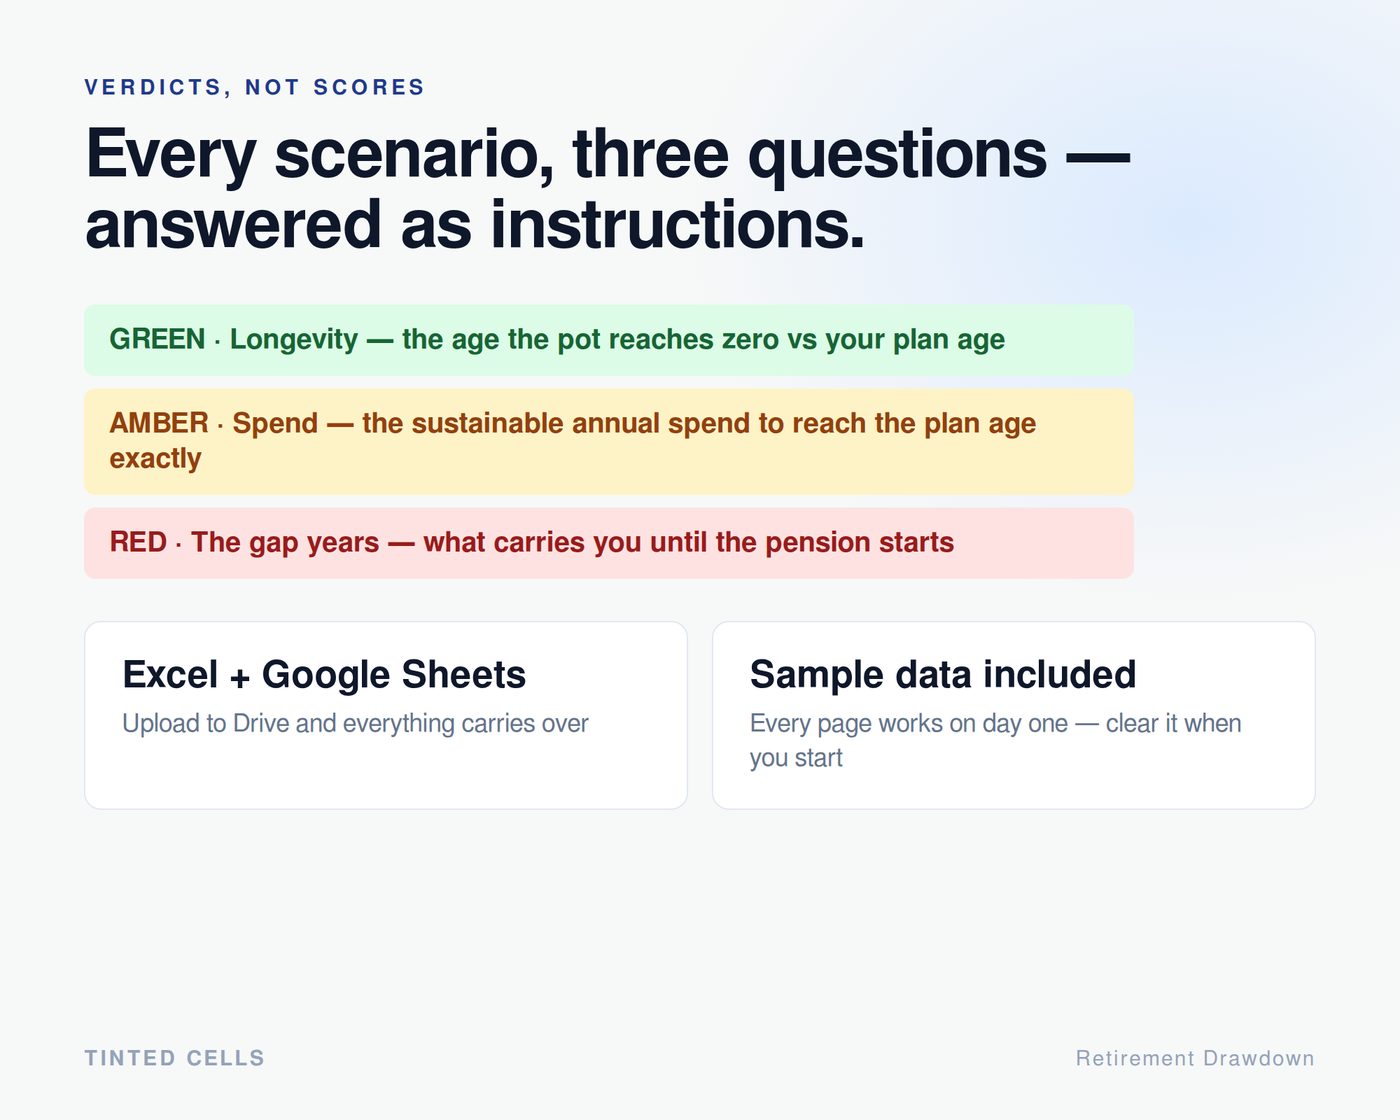Viewport: 1400px width, 1120px height.
Task: Select the green Longevity verdict bar
Action: pos(609,340)
